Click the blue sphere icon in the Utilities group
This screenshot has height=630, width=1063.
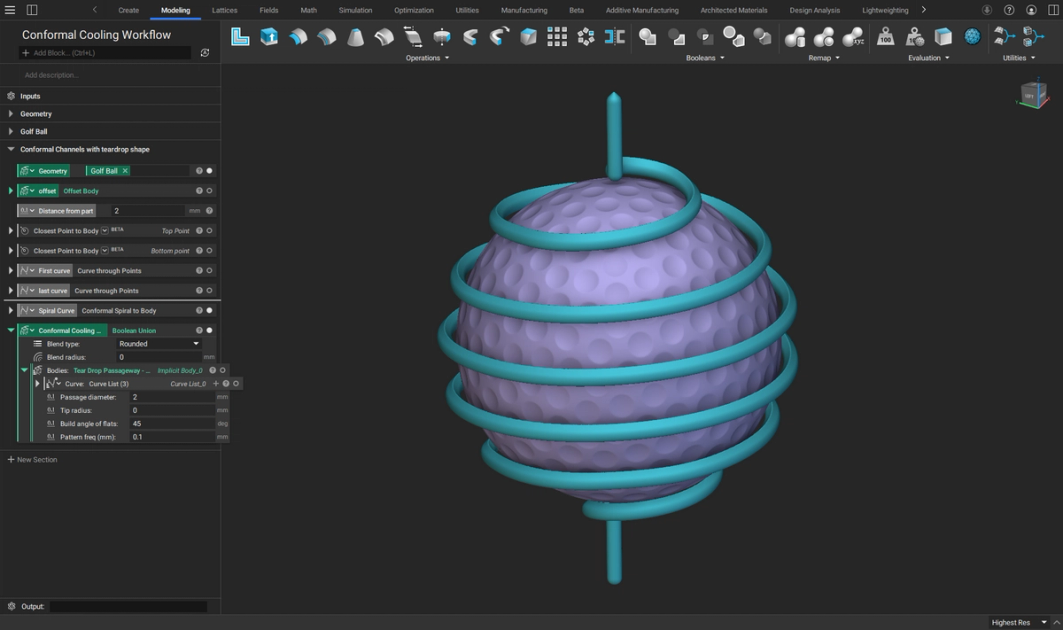click(x=973, y=36)
